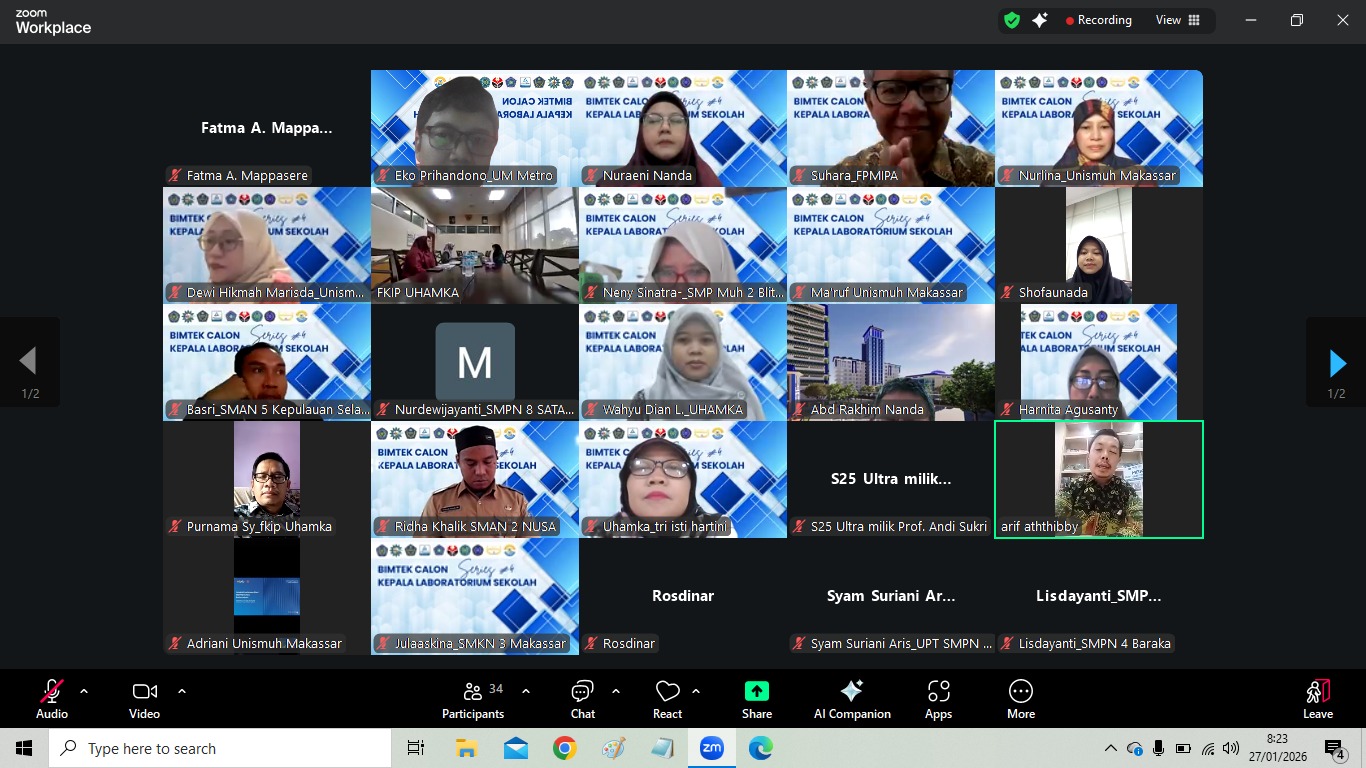The image size is (1366, 768).
Task: Open the Chat panel
Action: (582, 699)
